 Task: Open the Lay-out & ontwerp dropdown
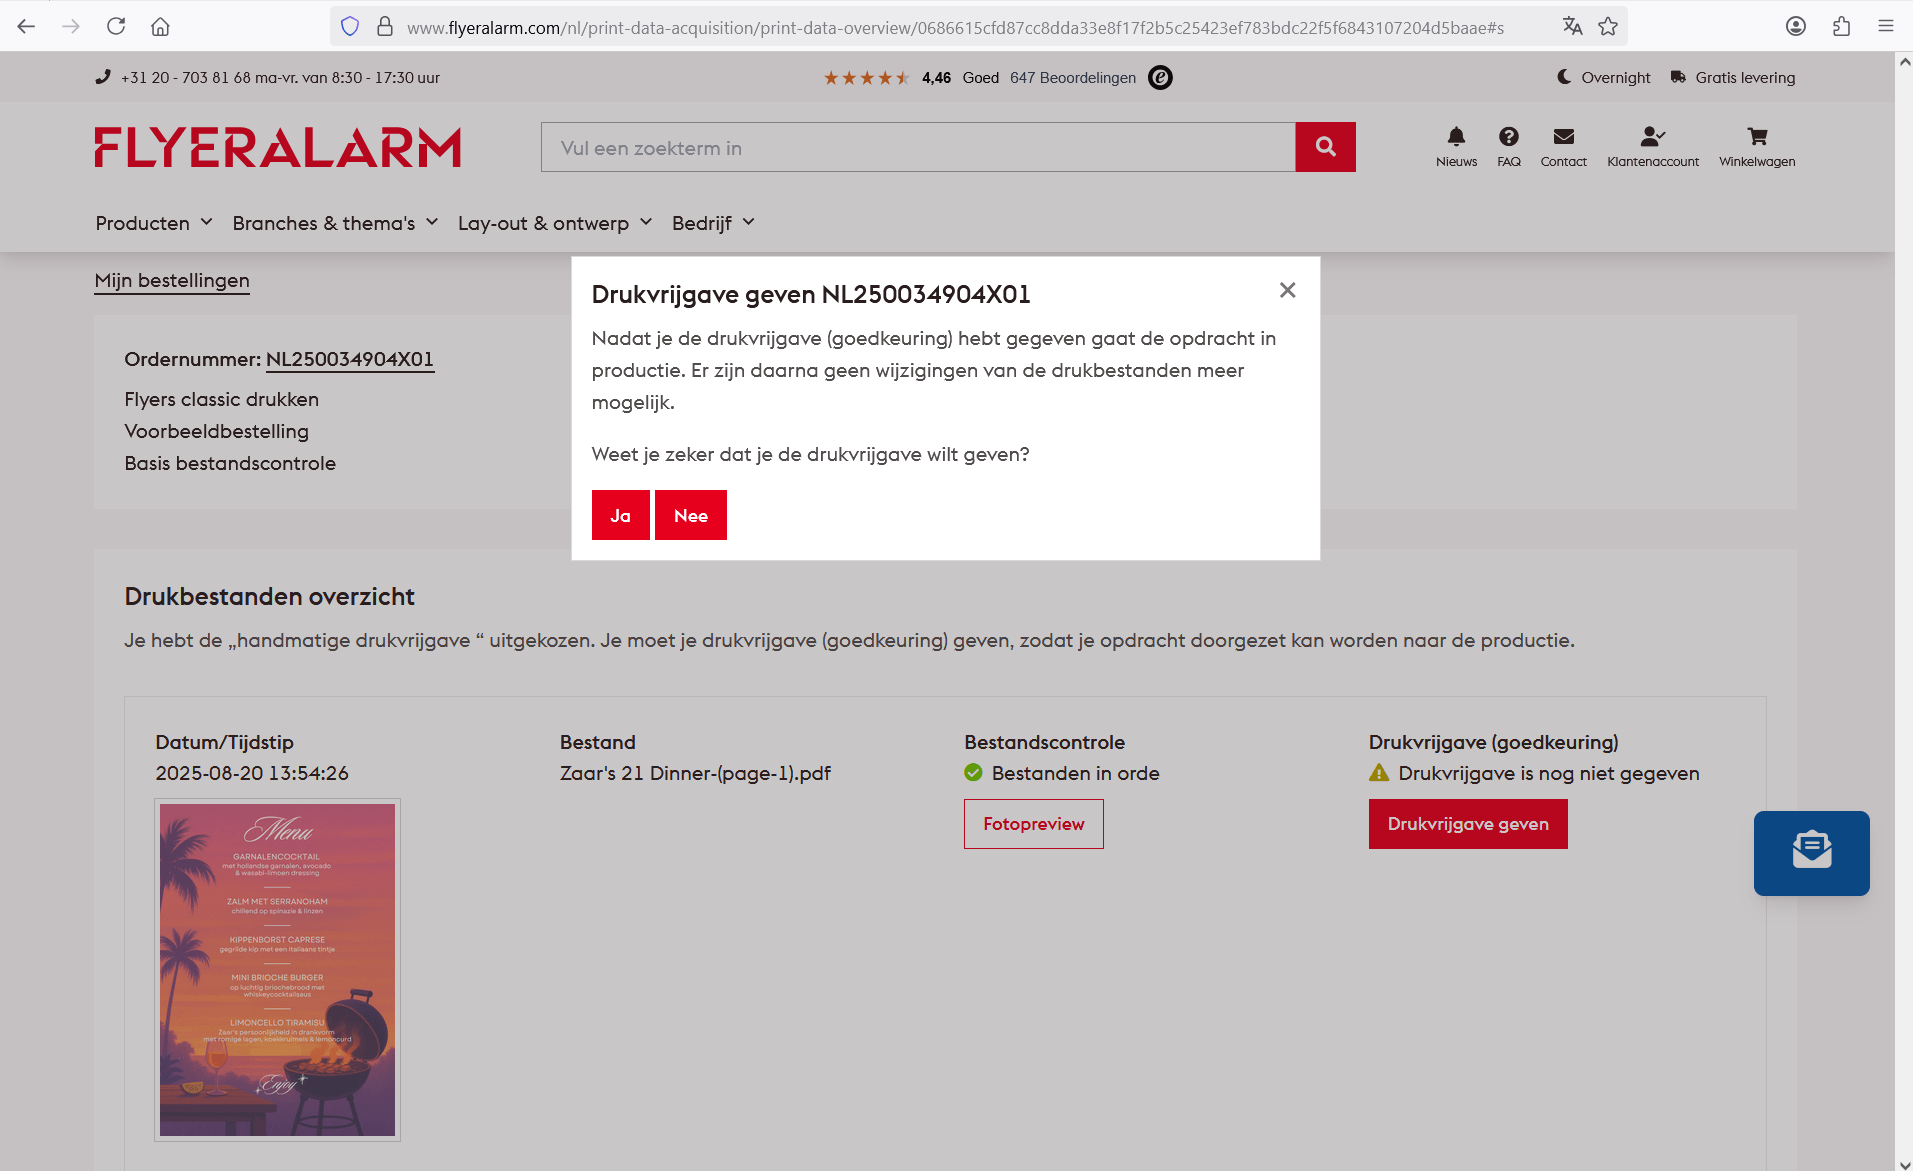554,223
